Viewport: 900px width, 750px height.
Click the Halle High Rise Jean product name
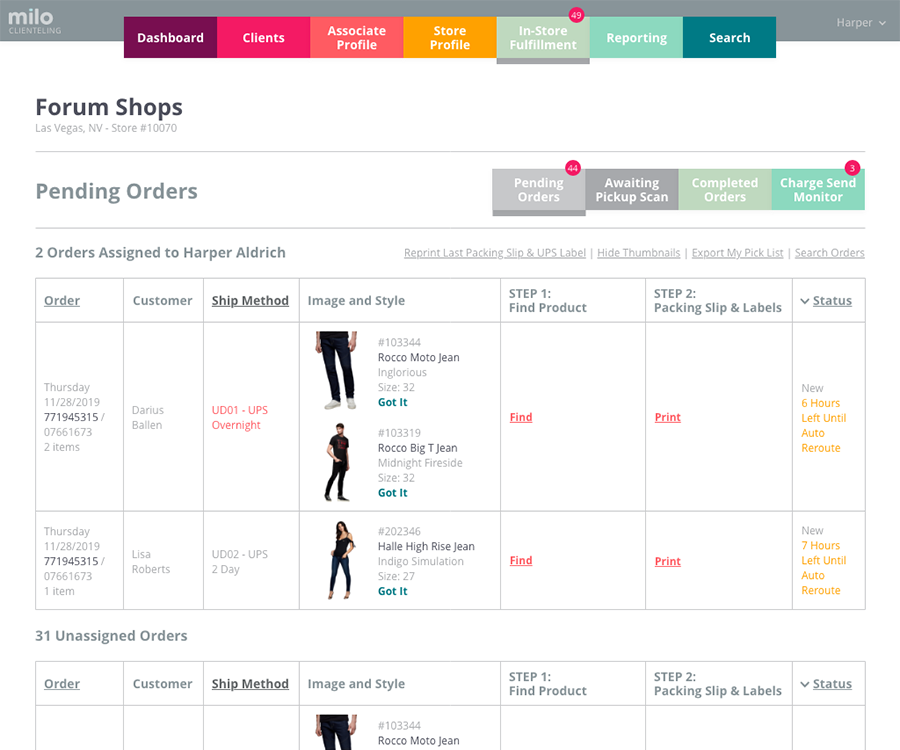click(426, 546)
